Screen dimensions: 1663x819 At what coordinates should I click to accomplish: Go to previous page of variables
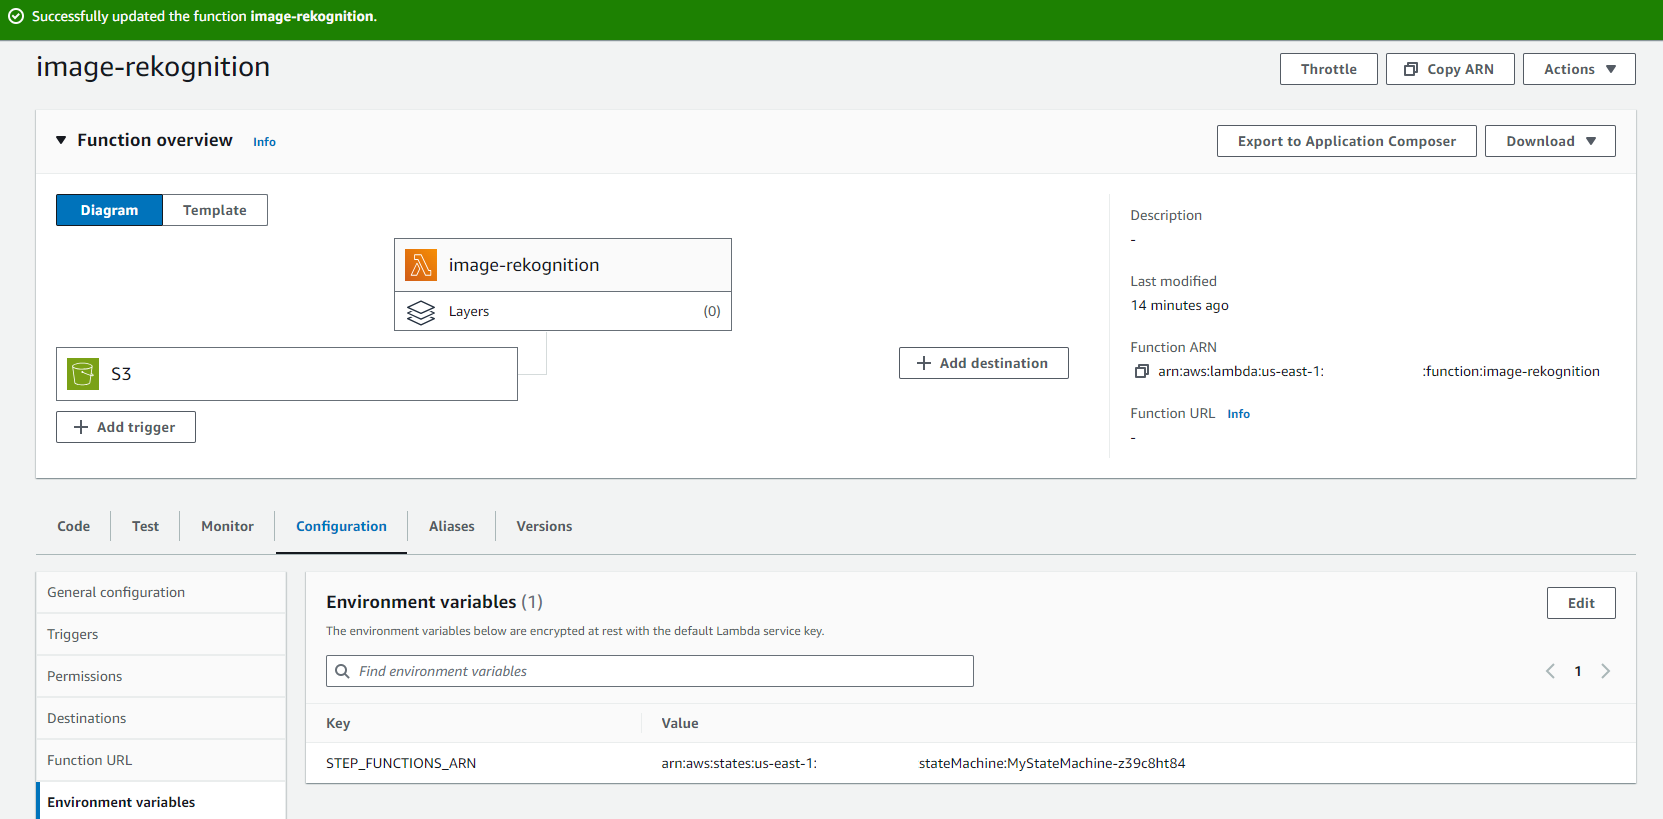1550,671
